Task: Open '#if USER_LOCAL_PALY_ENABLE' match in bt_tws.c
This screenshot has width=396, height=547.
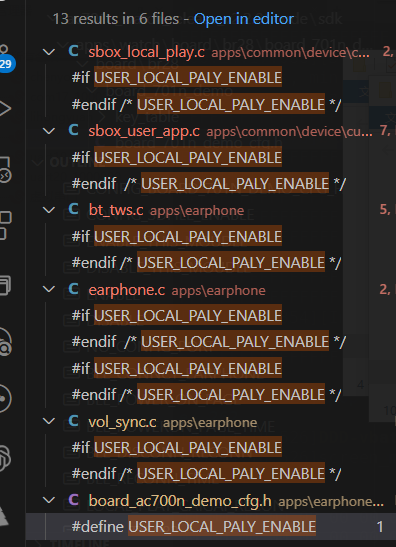Action: [177, 237]
